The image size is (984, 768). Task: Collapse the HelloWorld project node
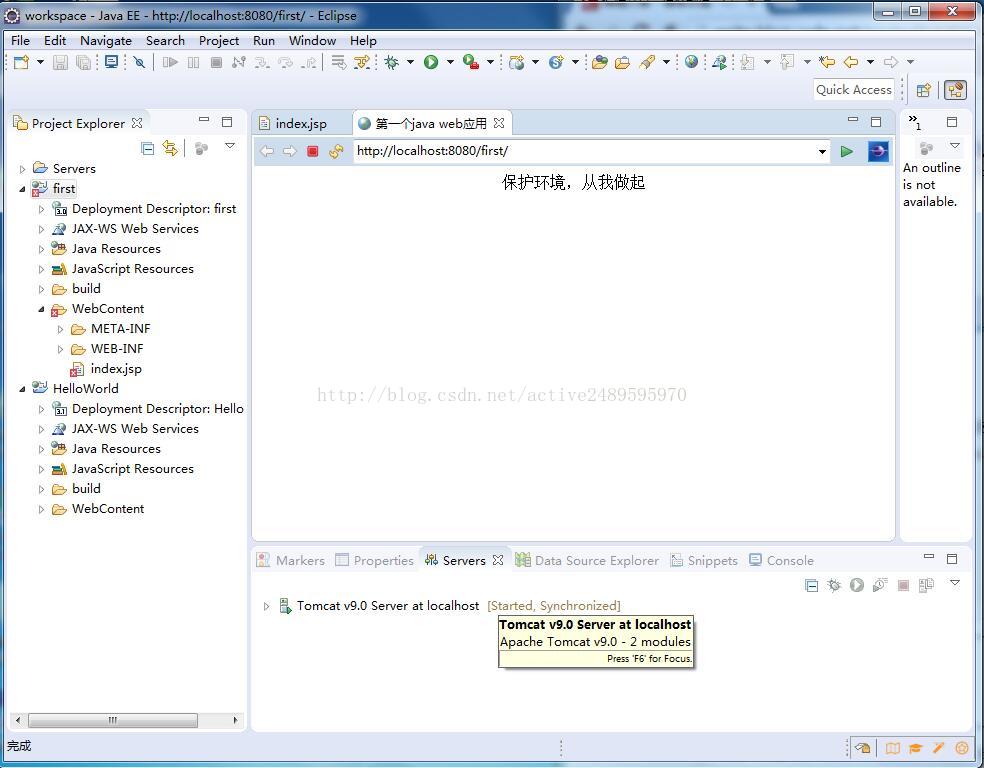[x=23, y=389]
